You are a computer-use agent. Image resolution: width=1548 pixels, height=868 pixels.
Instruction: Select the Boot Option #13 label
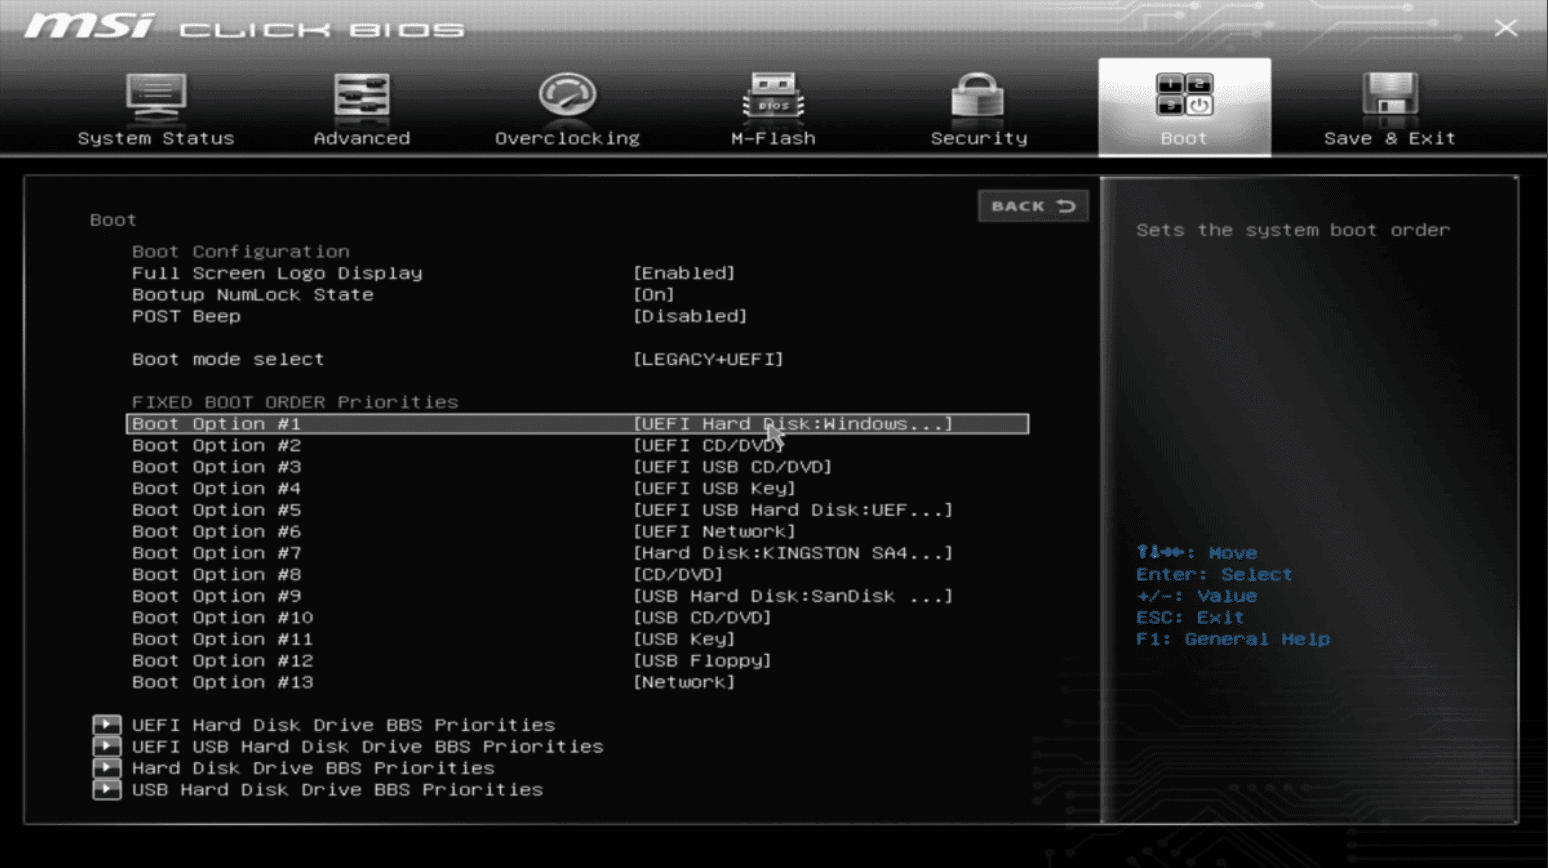tap(222, 682)
